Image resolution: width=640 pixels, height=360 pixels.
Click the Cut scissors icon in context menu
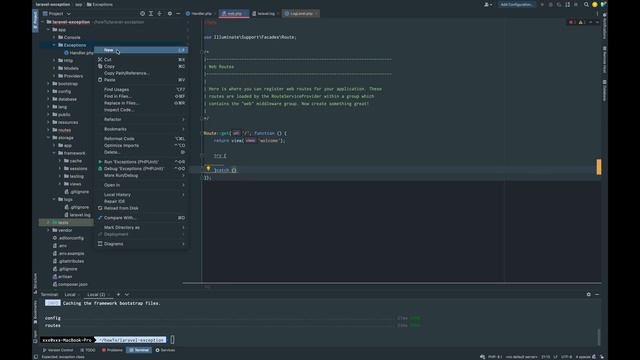[100, 60]
